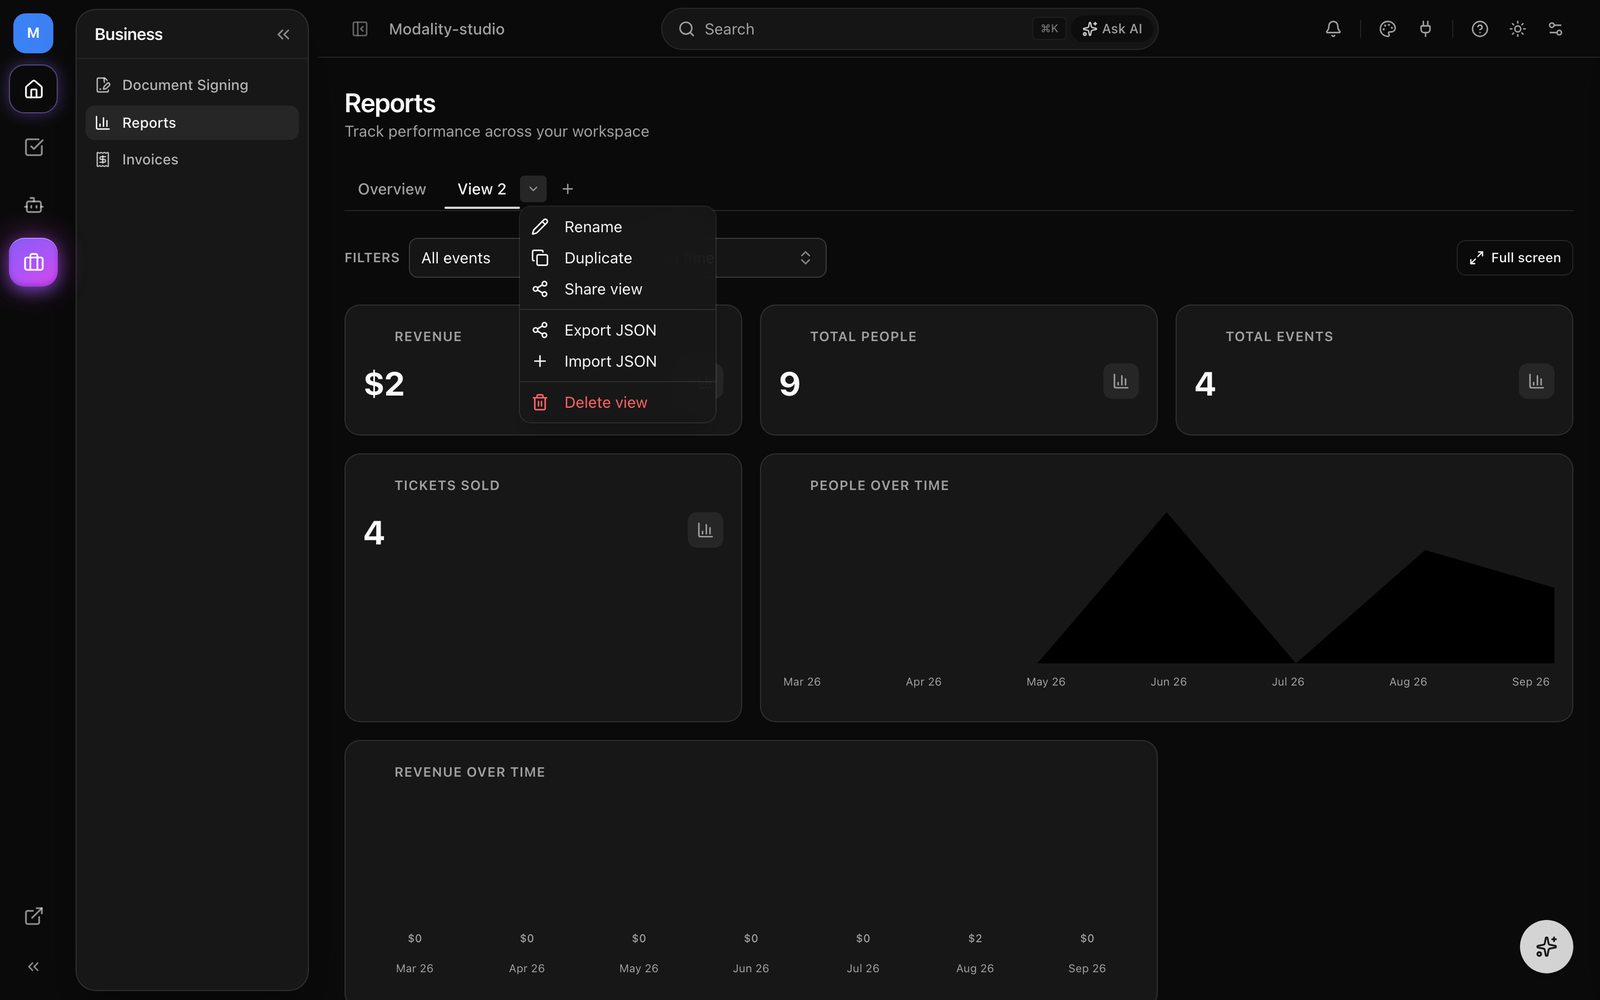
Task: Choose Export JSON menu item
Action: (617, 330)
